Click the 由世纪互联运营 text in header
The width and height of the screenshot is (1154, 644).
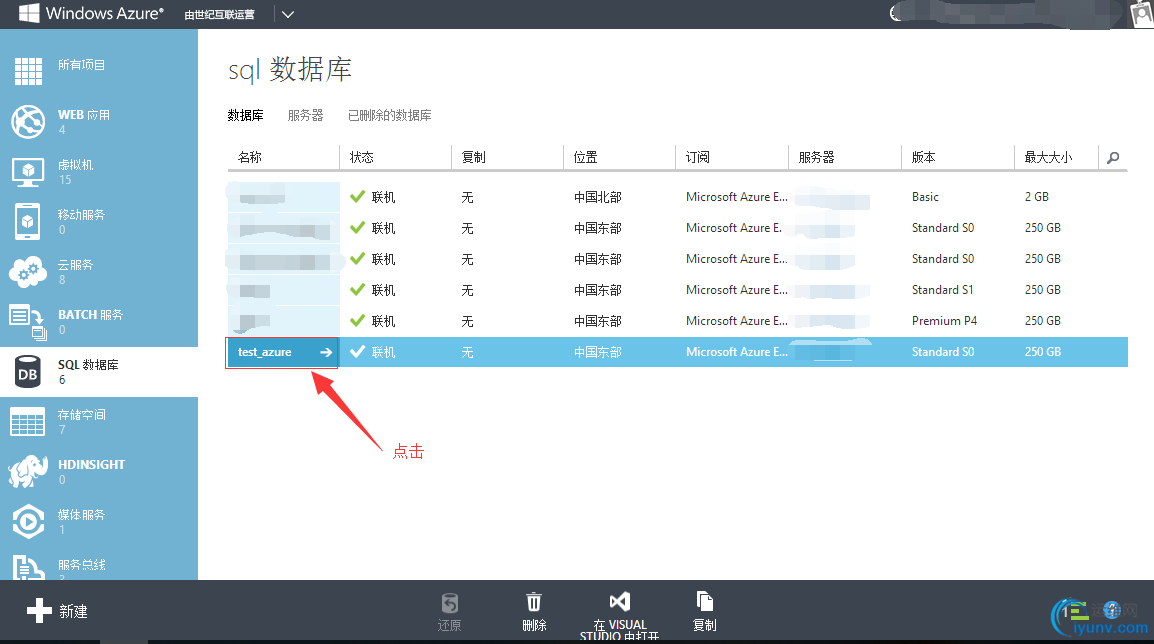219,15
